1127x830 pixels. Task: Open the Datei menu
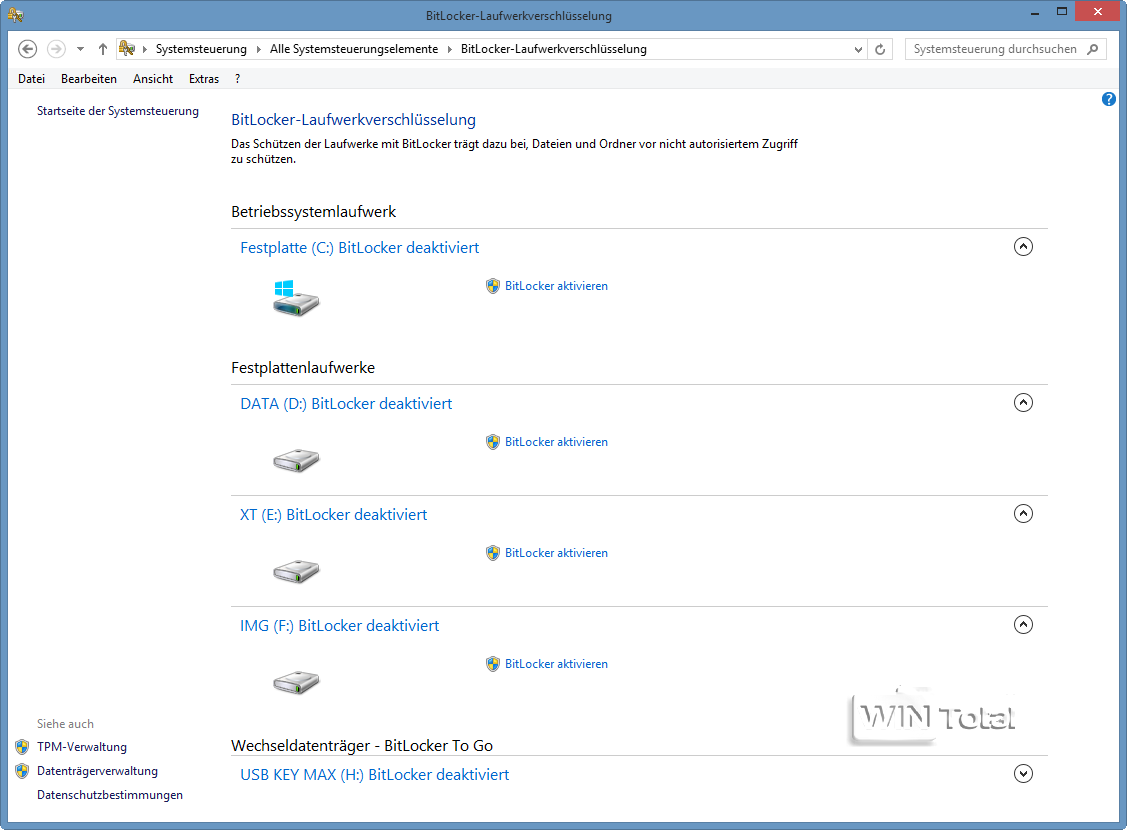click(x=32, y=79)
